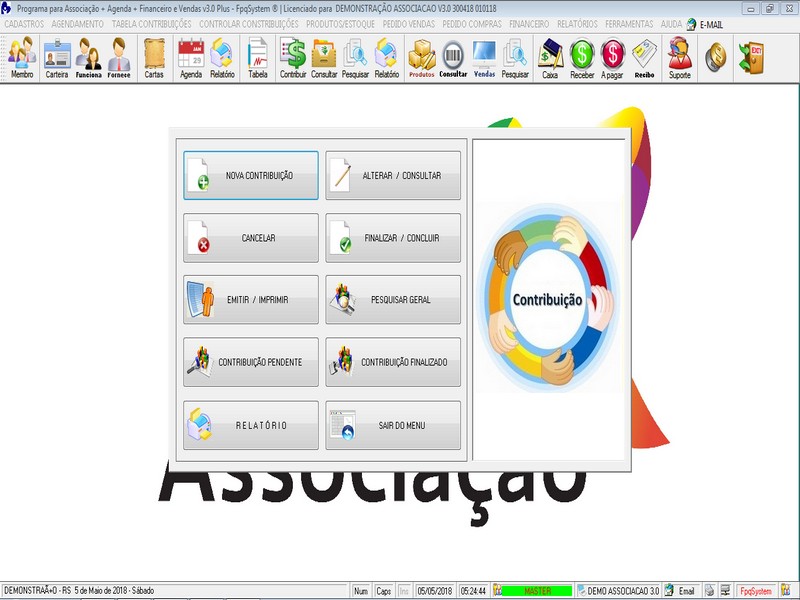Screen dimensions: 800x600
Task: Open the AJUDA menu
Action: pos(671,24)
